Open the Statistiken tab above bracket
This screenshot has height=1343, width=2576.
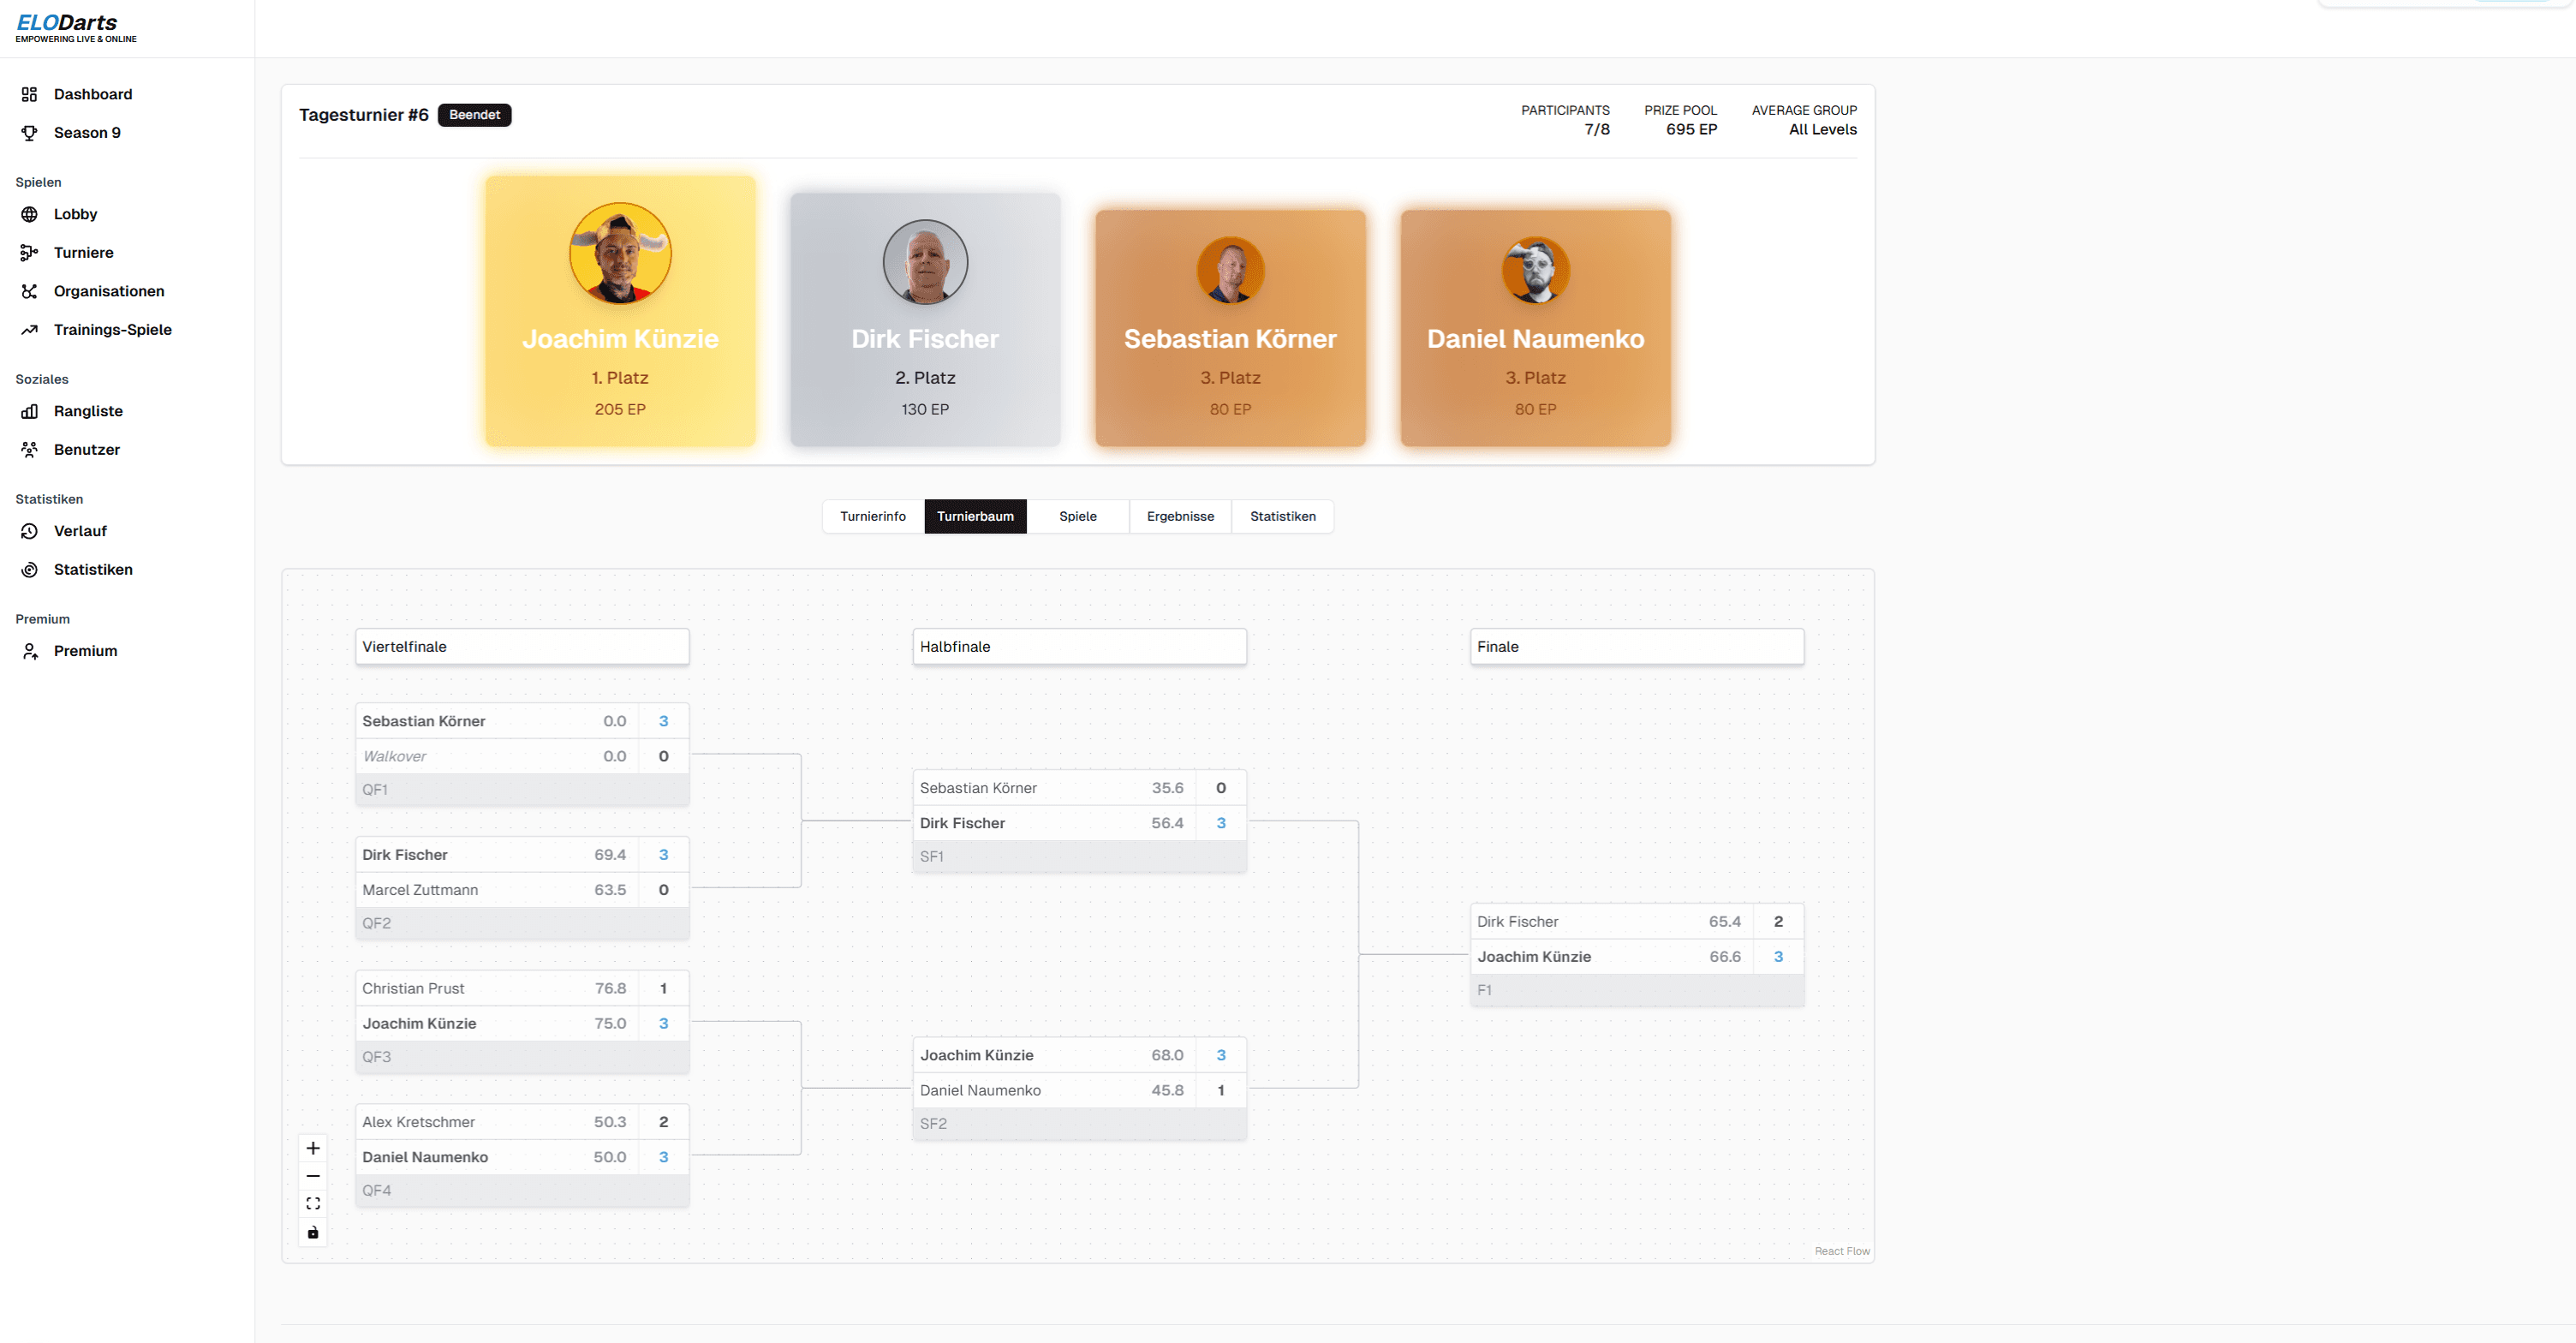tap(1282, 516)
